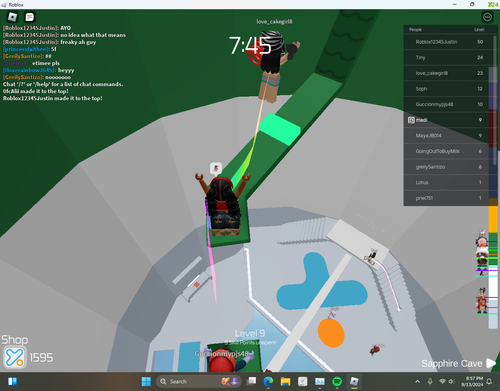Click the Level column header
This screenshot has height=391, width=500.
[479, 30]
